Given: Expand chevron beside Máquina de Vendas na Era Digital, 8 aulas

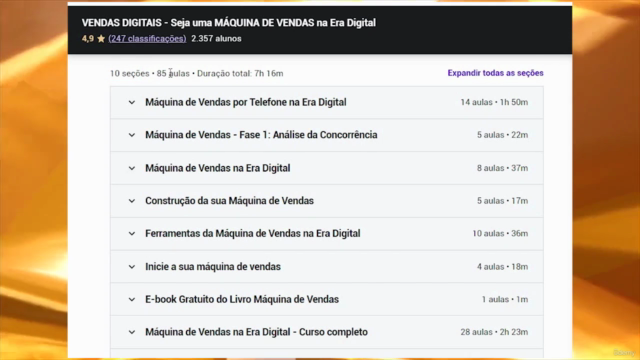Looking at the screenshot, I should (131, 168).
